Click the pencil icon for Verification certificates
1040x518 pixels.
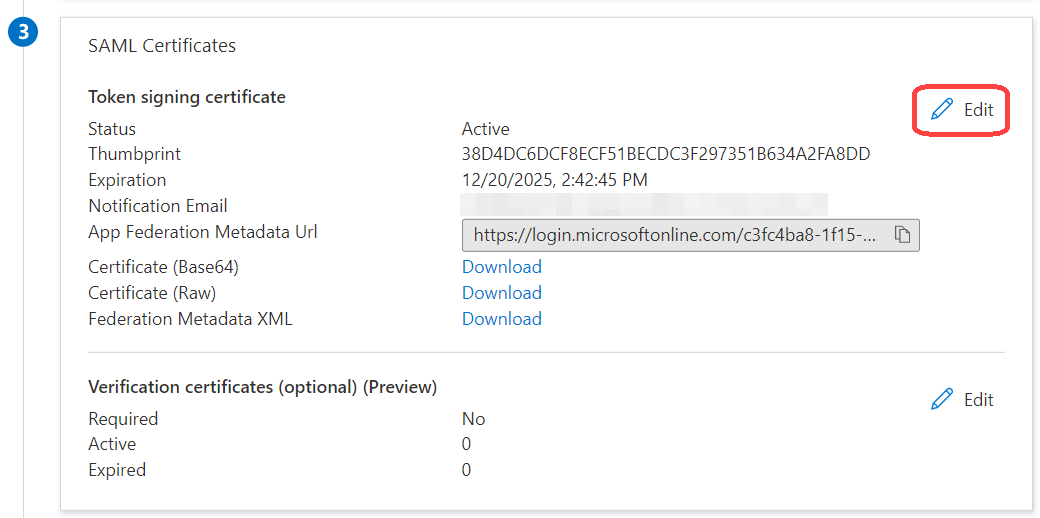coord(942,400)
